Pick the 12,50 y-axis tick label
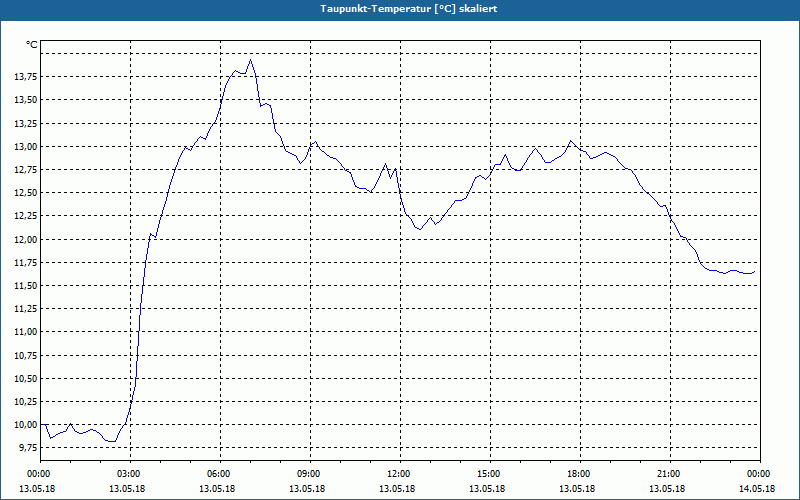This screenshot has width=800, height=500. (27, 193)
